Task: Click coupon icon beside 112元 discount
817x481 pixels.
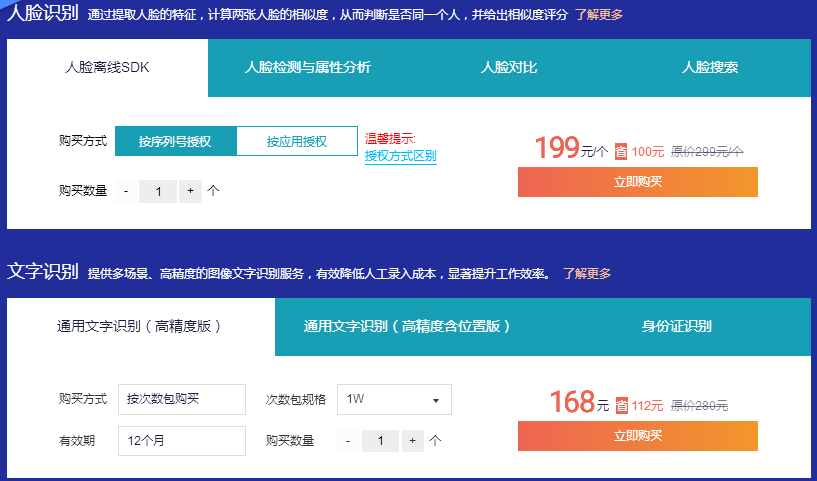Action: [x=621, y=406]
